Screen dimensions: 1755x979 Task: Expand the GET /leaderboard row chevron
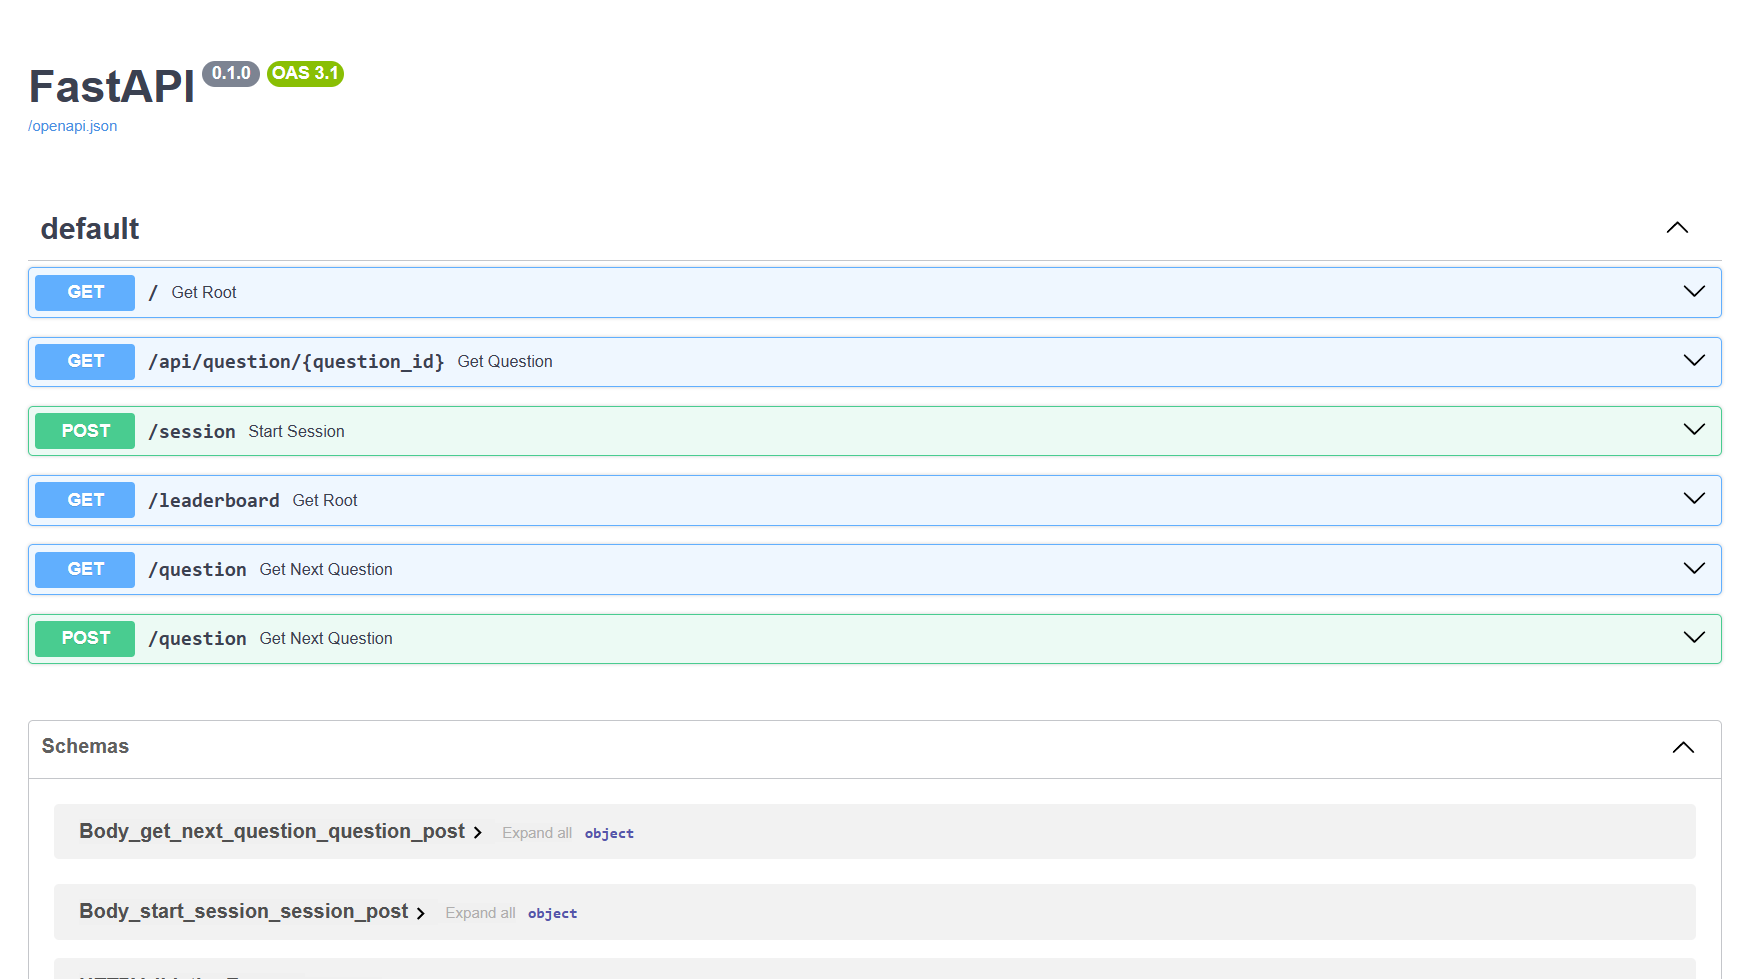(x=1694, y=498)
